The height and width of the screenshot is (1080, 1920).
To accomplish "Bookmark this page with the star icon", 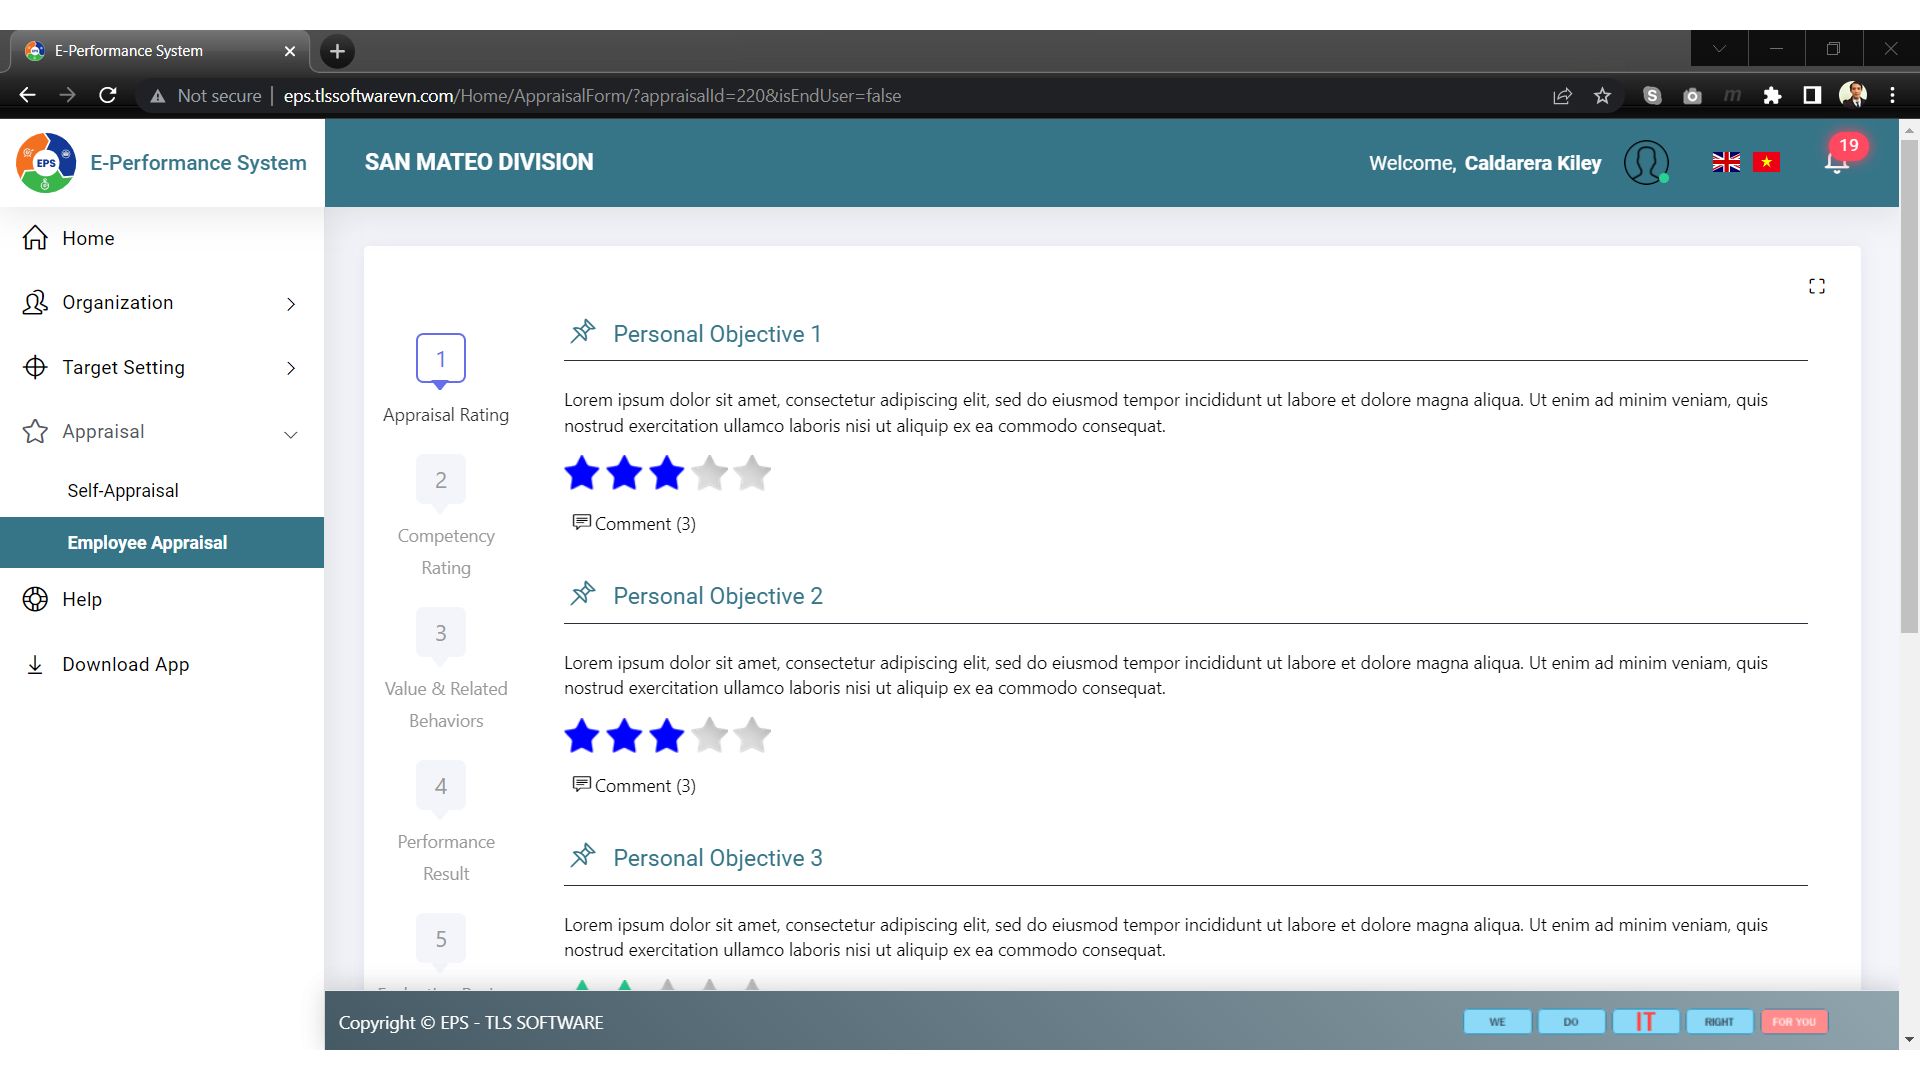I will click(1603, 96).
